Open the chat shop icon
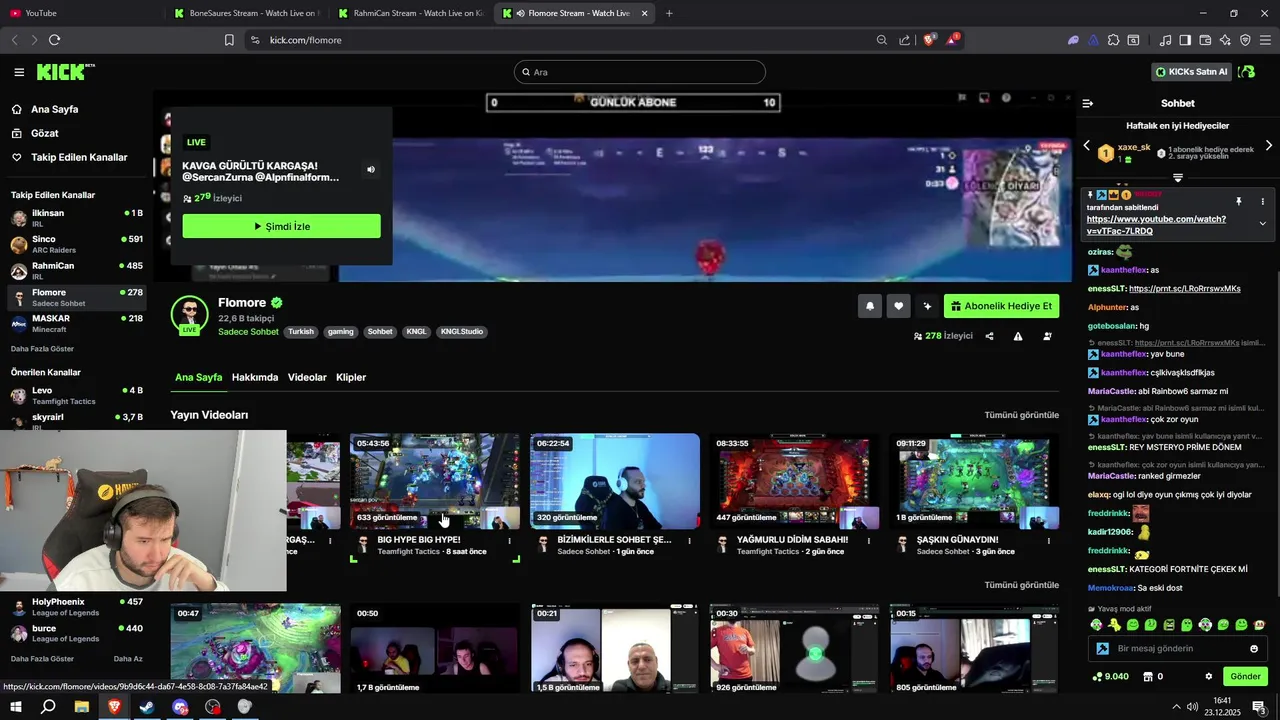1280x720 pixels. pos(1147,677)
